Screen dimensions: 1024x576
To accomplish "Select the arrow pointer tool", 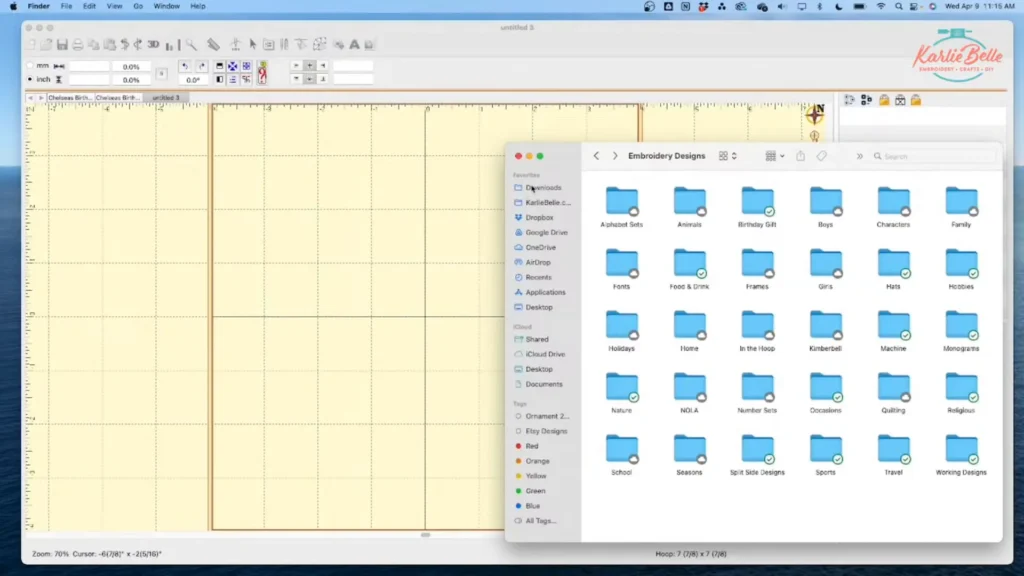I will coord(253,45).
